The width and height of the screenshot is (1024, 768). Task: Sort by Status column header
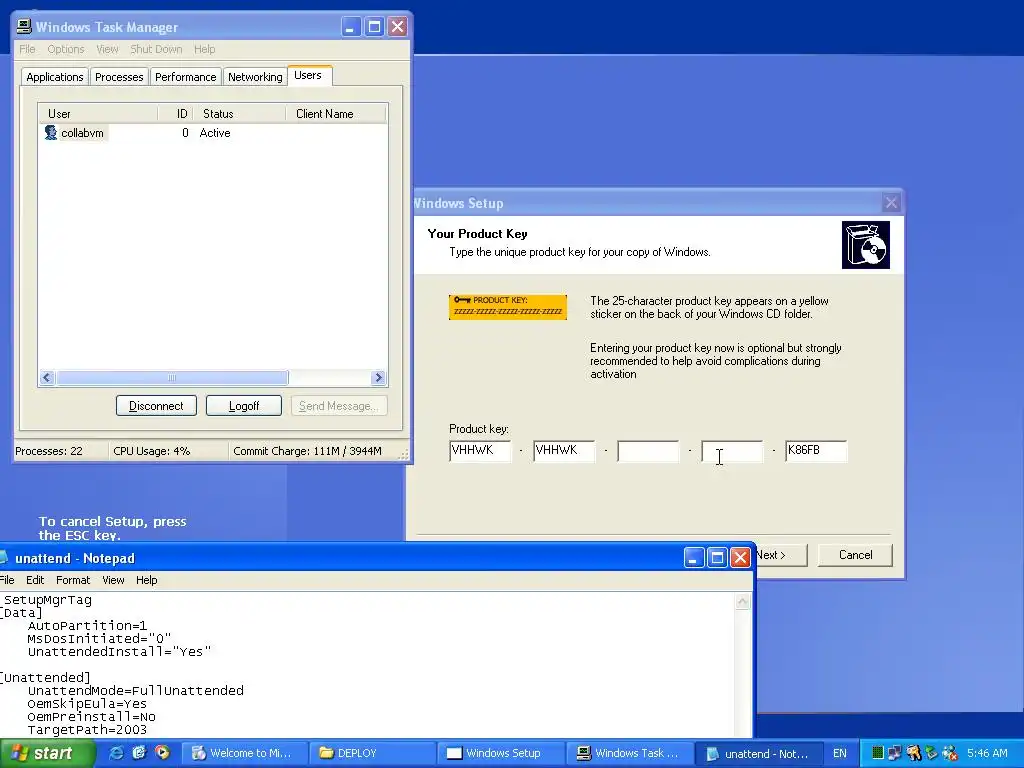239,114
